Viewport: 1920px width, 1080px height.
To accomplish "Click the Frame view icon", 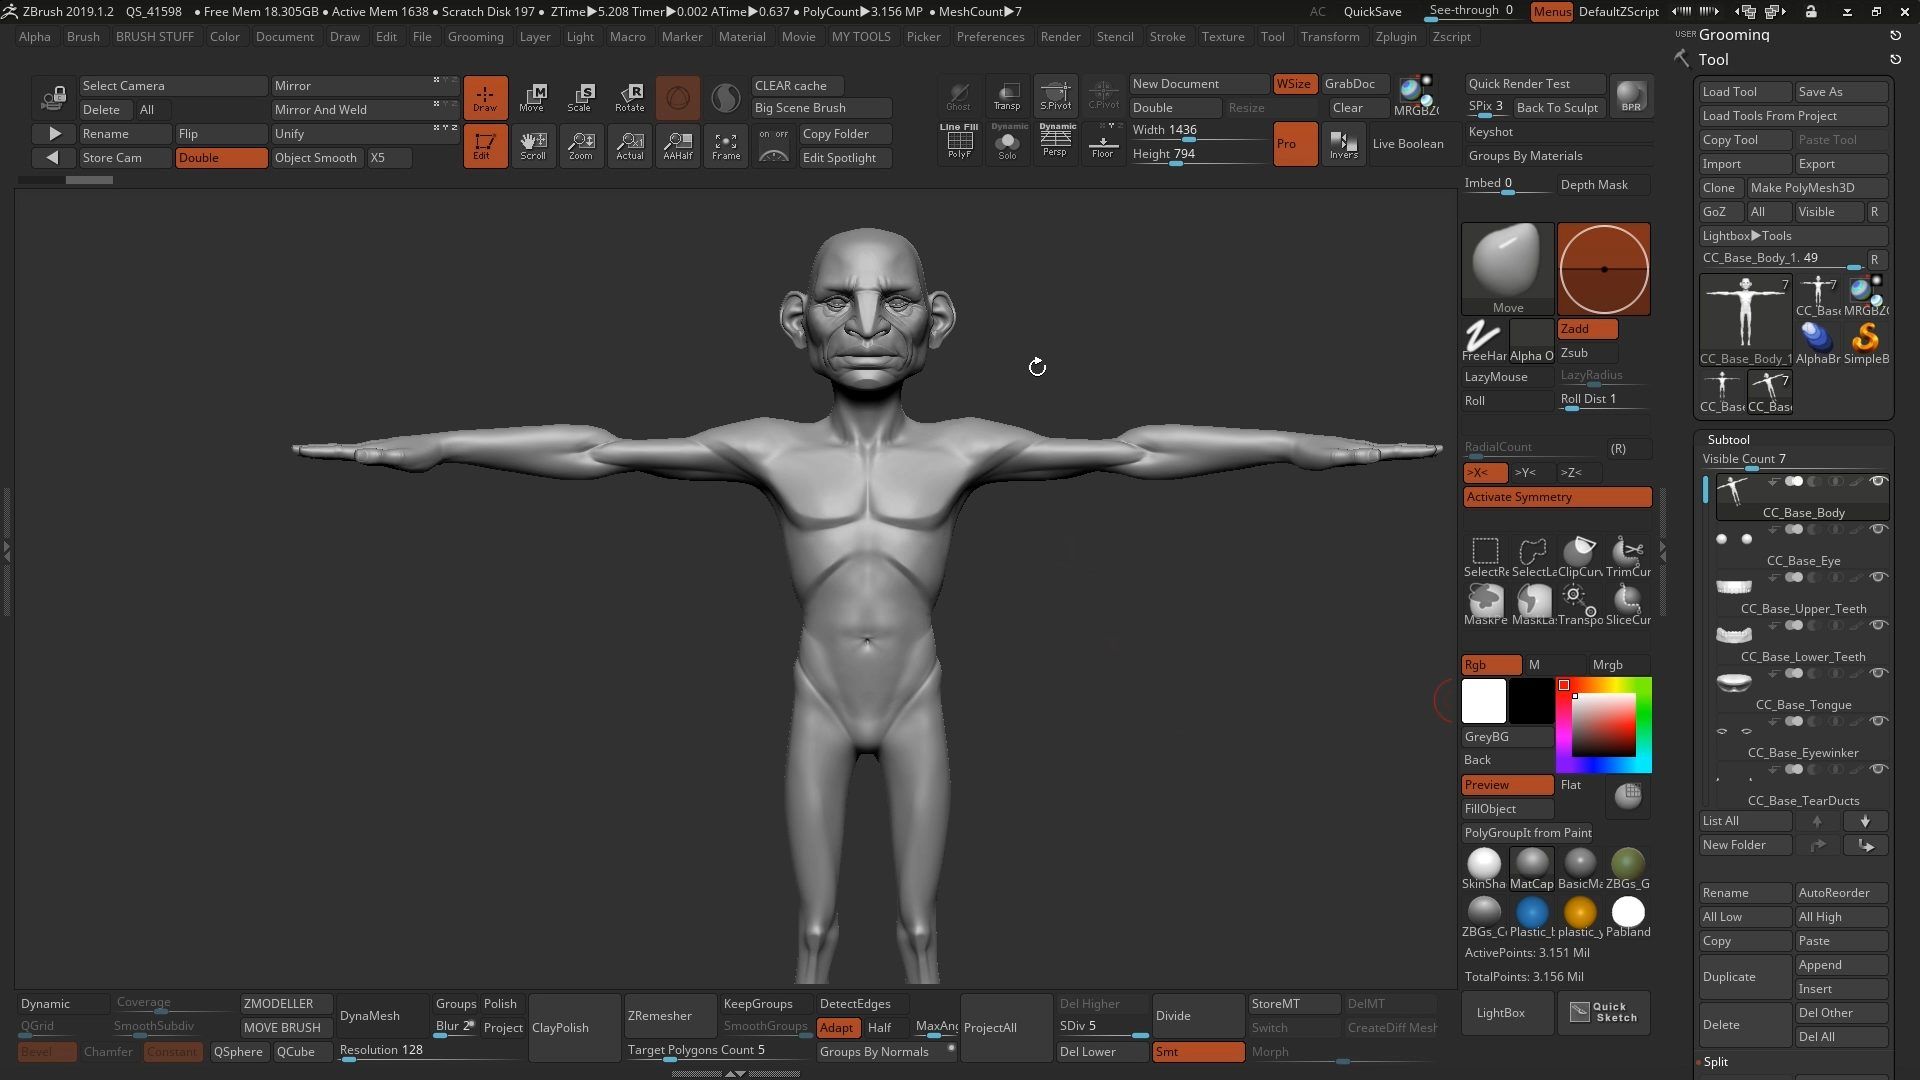I will pyautogui.click(x=726, y=145).
